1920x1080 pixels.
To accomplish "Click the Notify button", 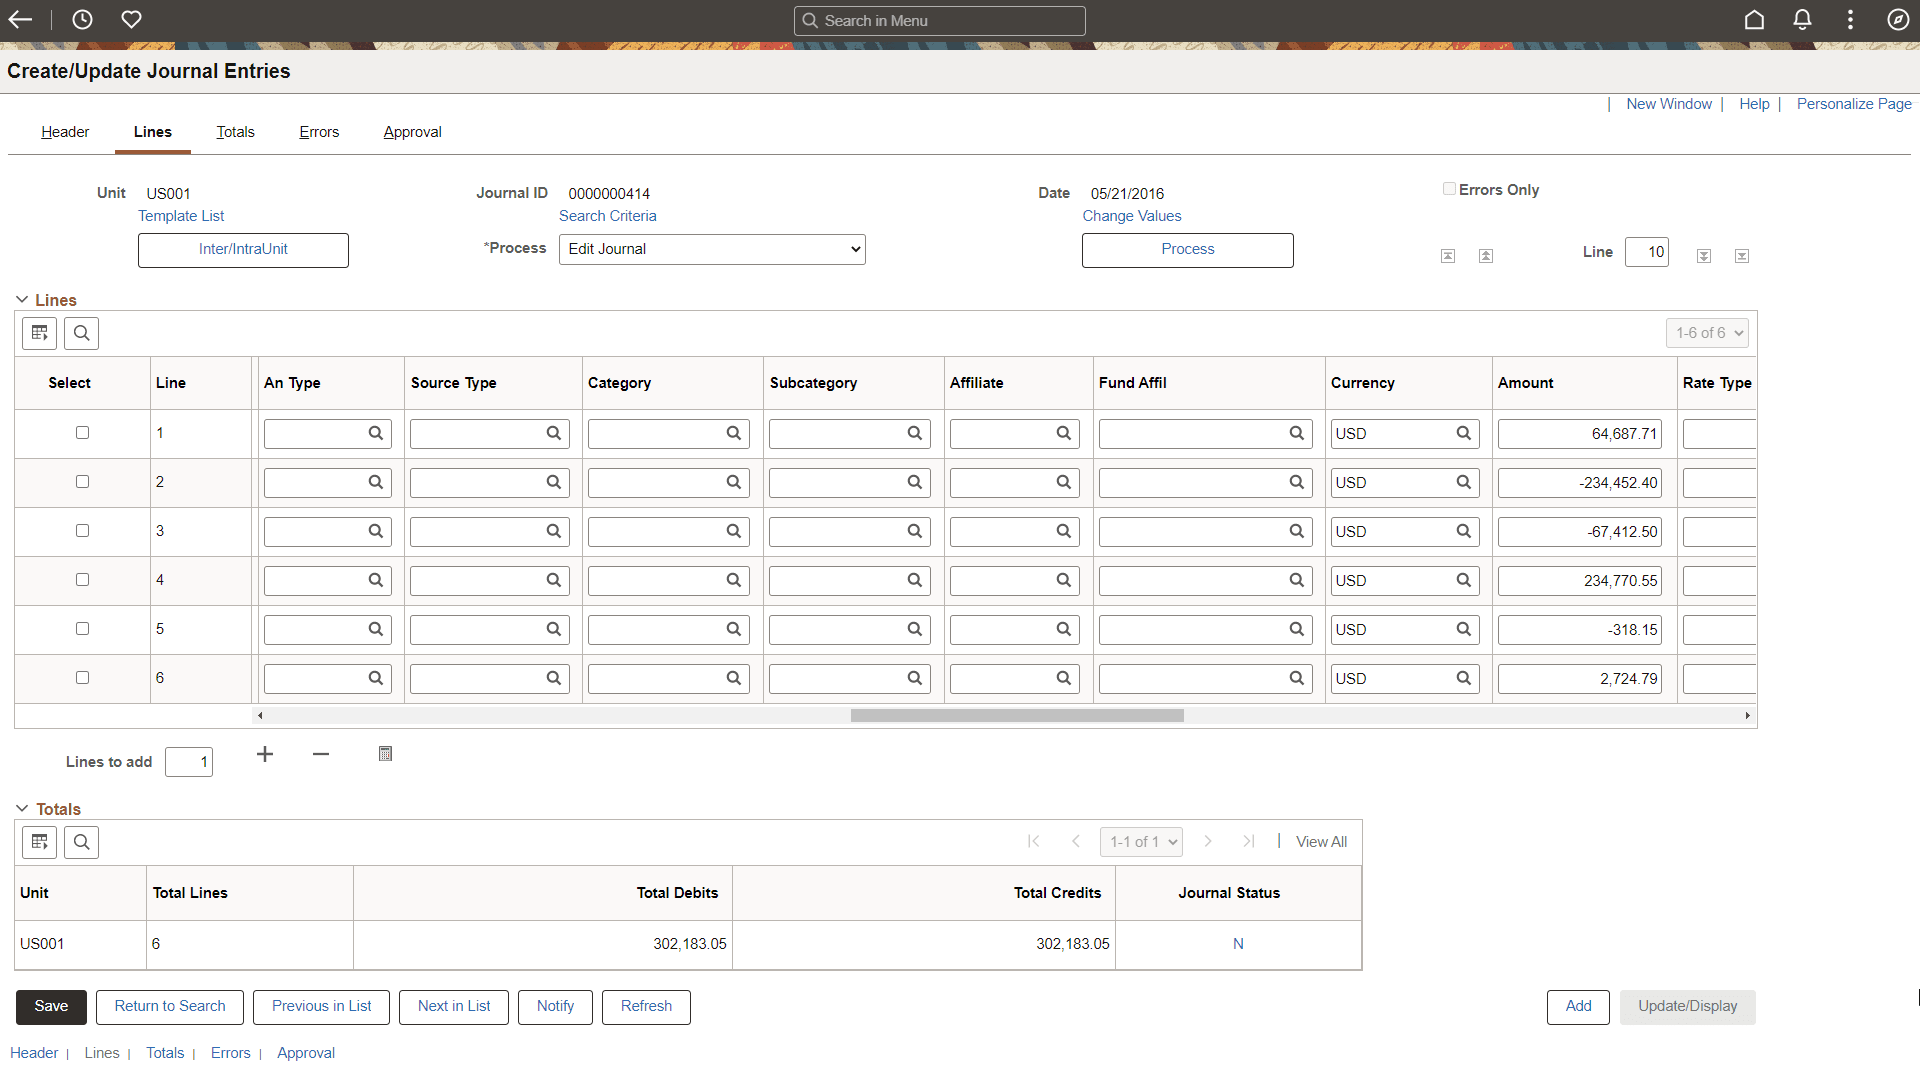I will (x=555, y=1007).
